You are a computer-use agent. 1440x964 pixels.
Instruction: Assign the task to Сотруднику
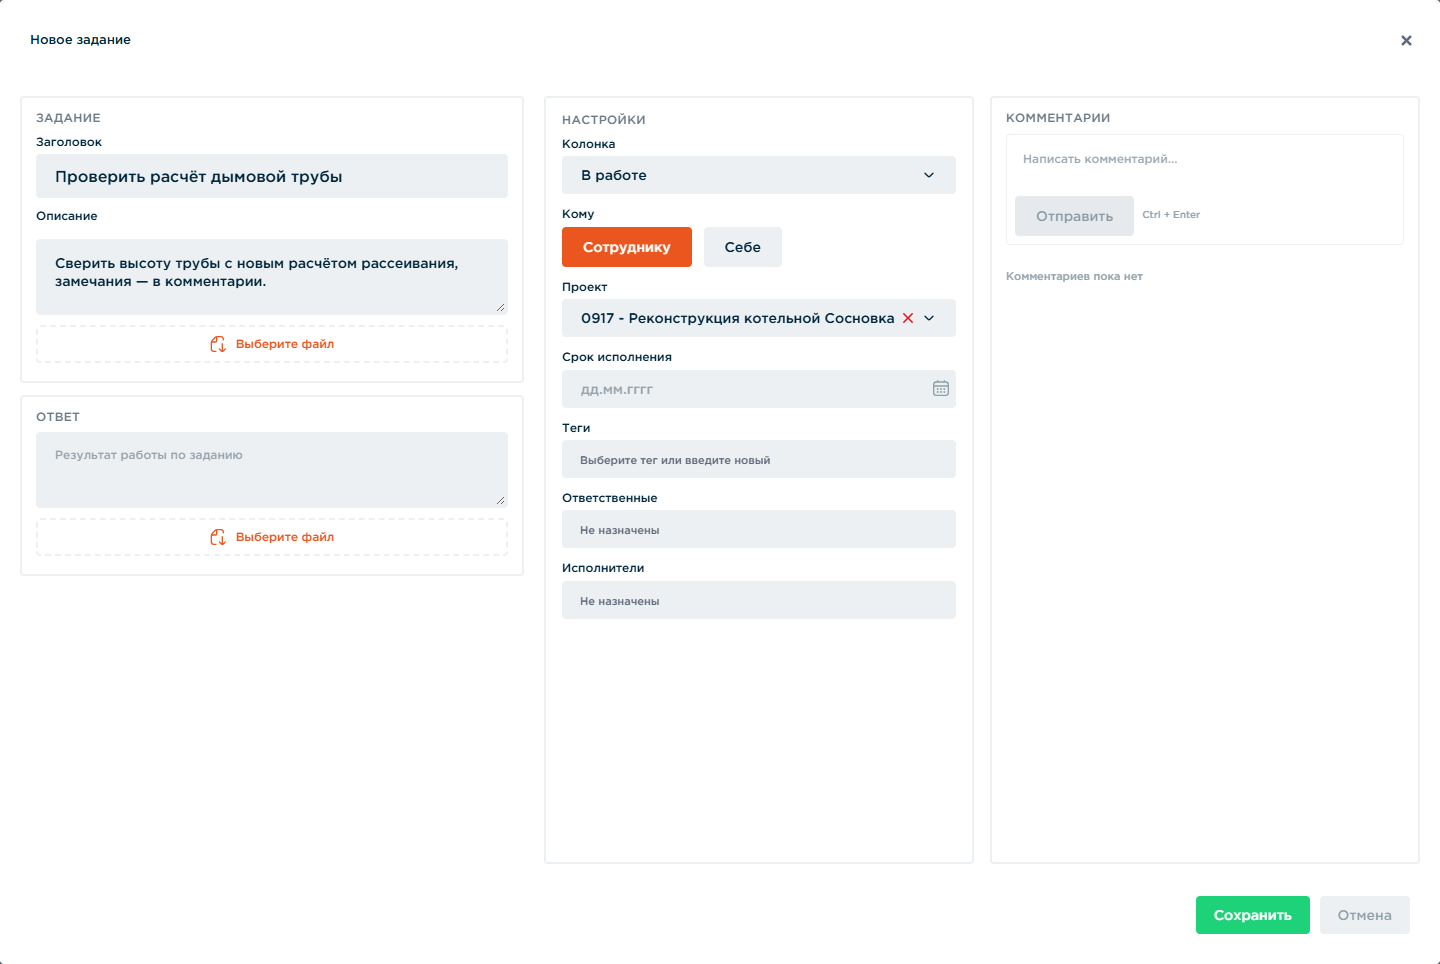627,247
